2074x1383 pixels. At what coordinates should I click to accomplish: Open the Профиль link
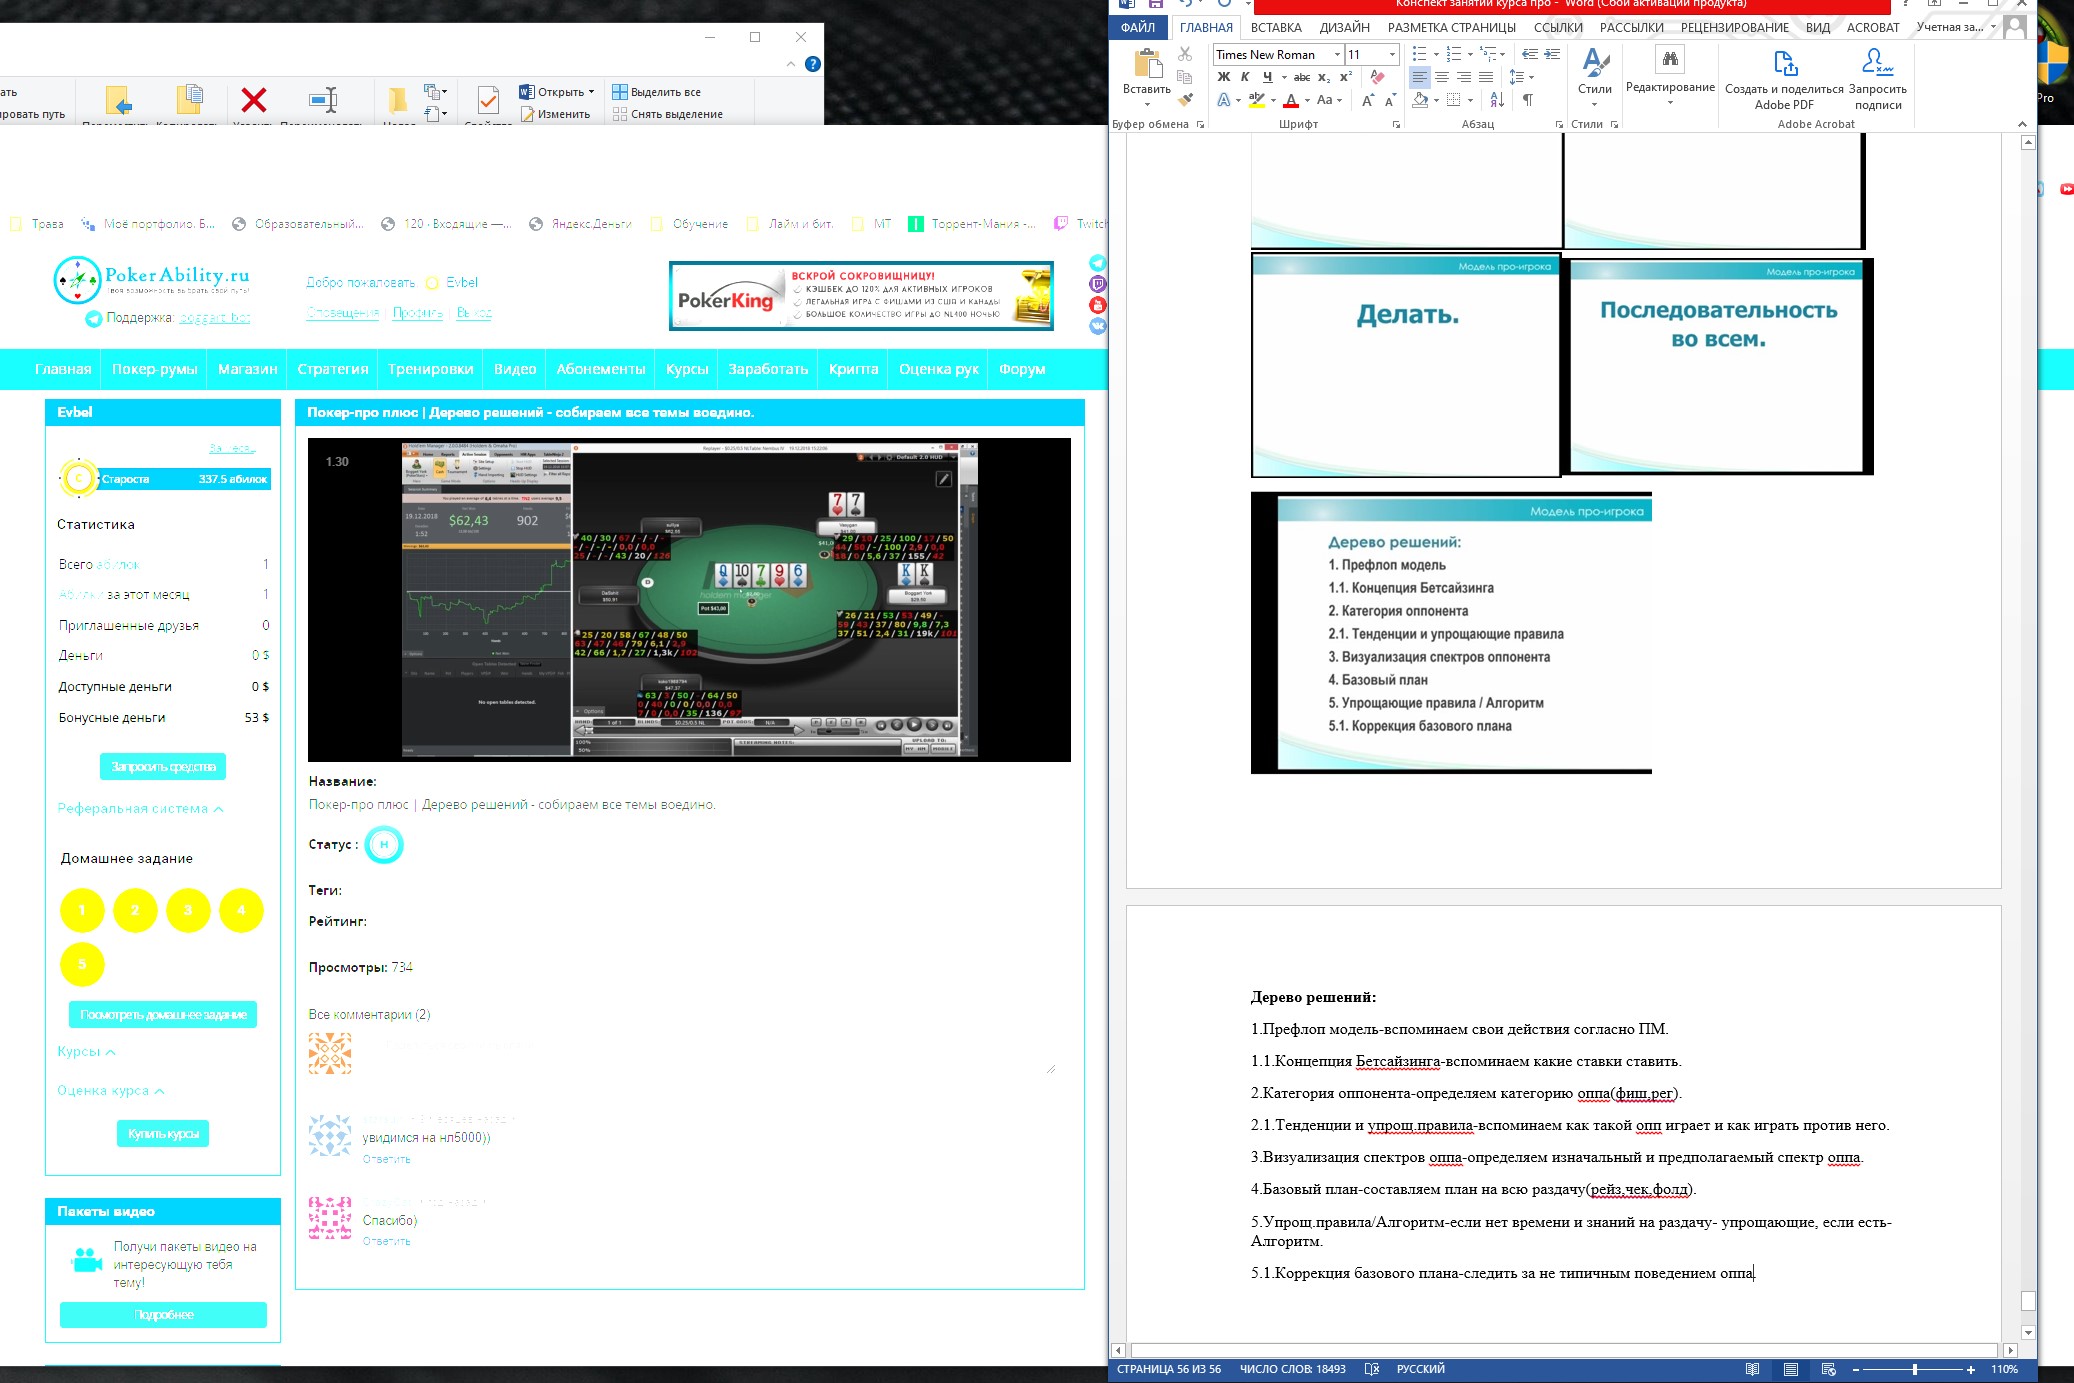[x=417, y=312]
